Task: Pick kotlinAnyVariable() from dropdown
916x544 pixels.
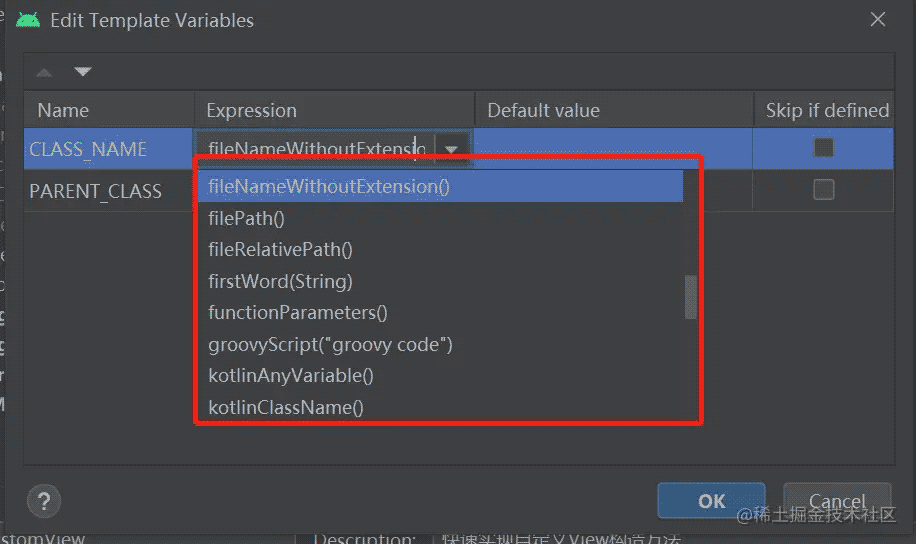Action: click(x=290, y=376)
